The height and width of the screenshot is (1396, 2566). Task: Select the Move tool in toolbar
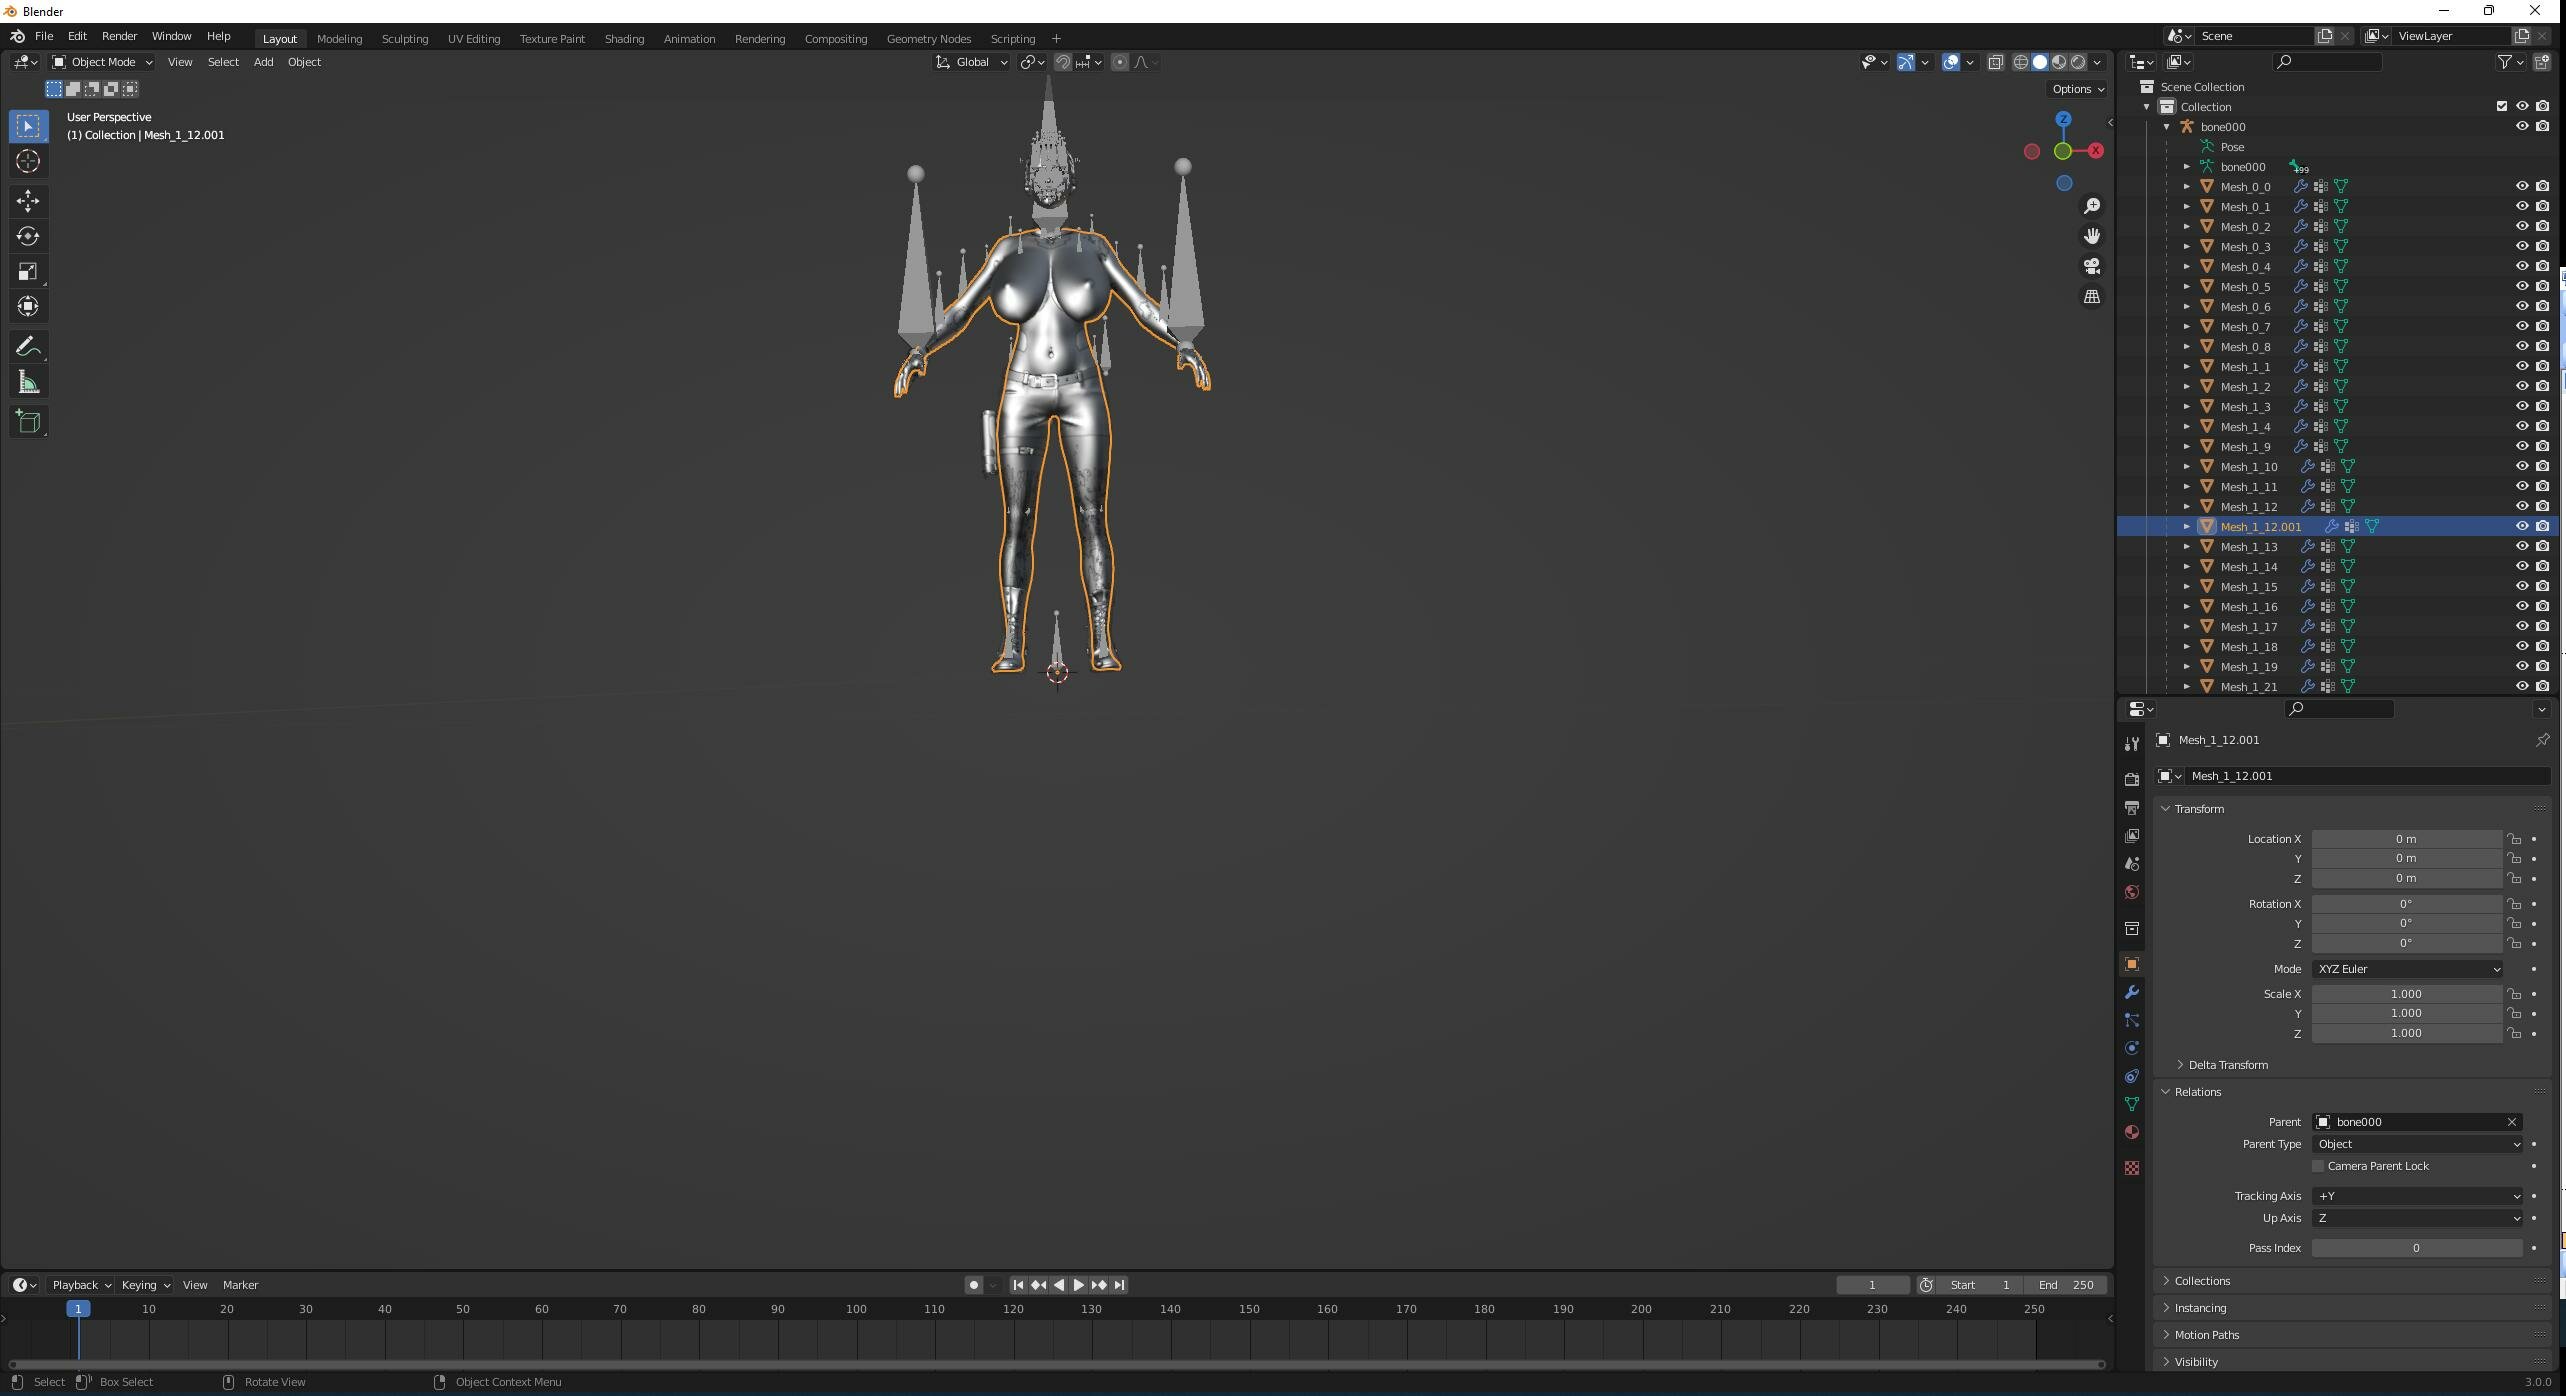point(28,201)
